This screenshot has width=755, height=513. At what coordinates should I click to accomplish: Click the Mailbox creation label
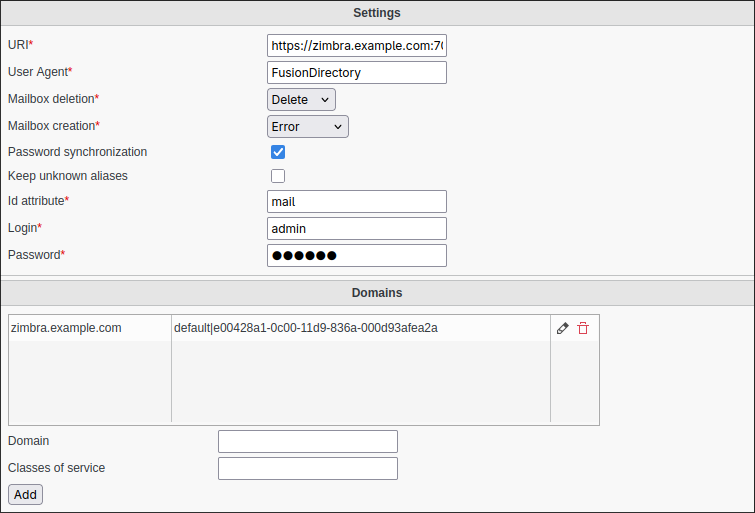tap(54, 126)
